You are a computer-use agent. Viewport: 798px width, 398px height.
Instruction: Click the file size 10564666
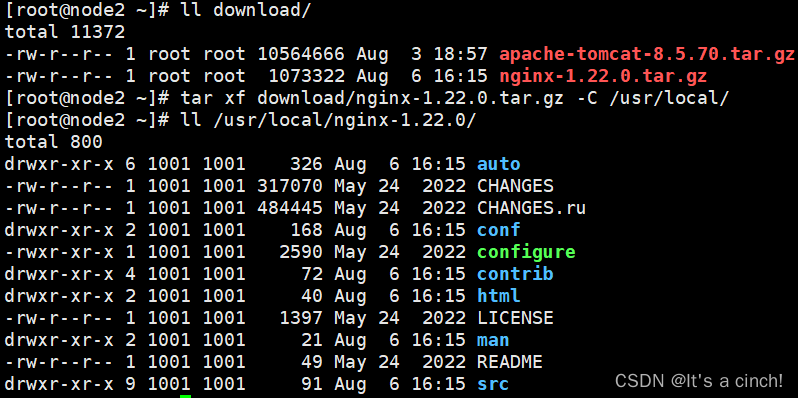tap(300, 54)
